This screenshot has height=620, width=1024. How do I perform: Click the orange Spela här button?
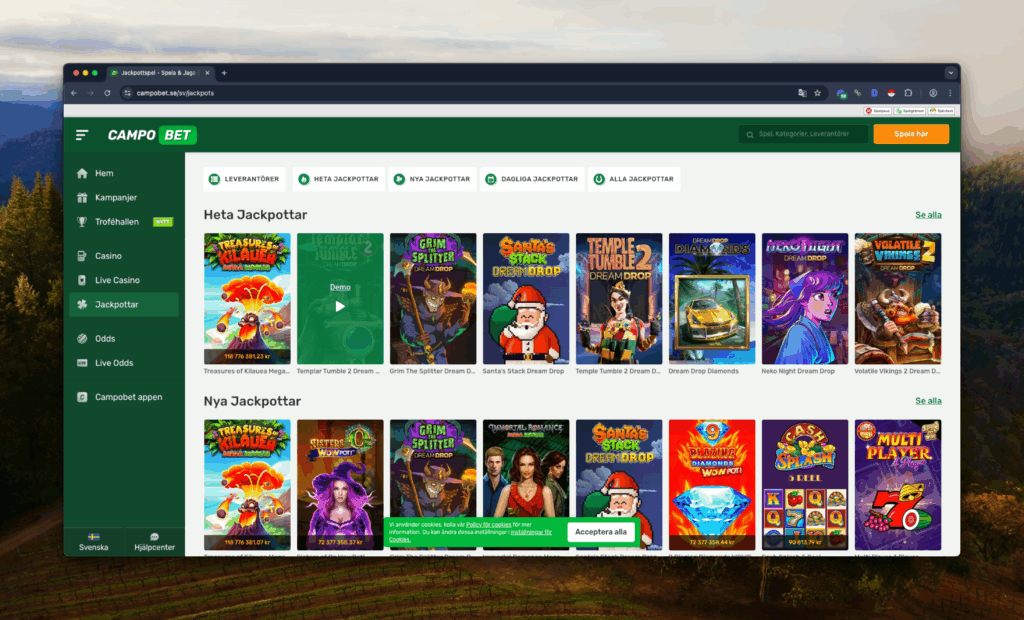click(x=911, y=134)
